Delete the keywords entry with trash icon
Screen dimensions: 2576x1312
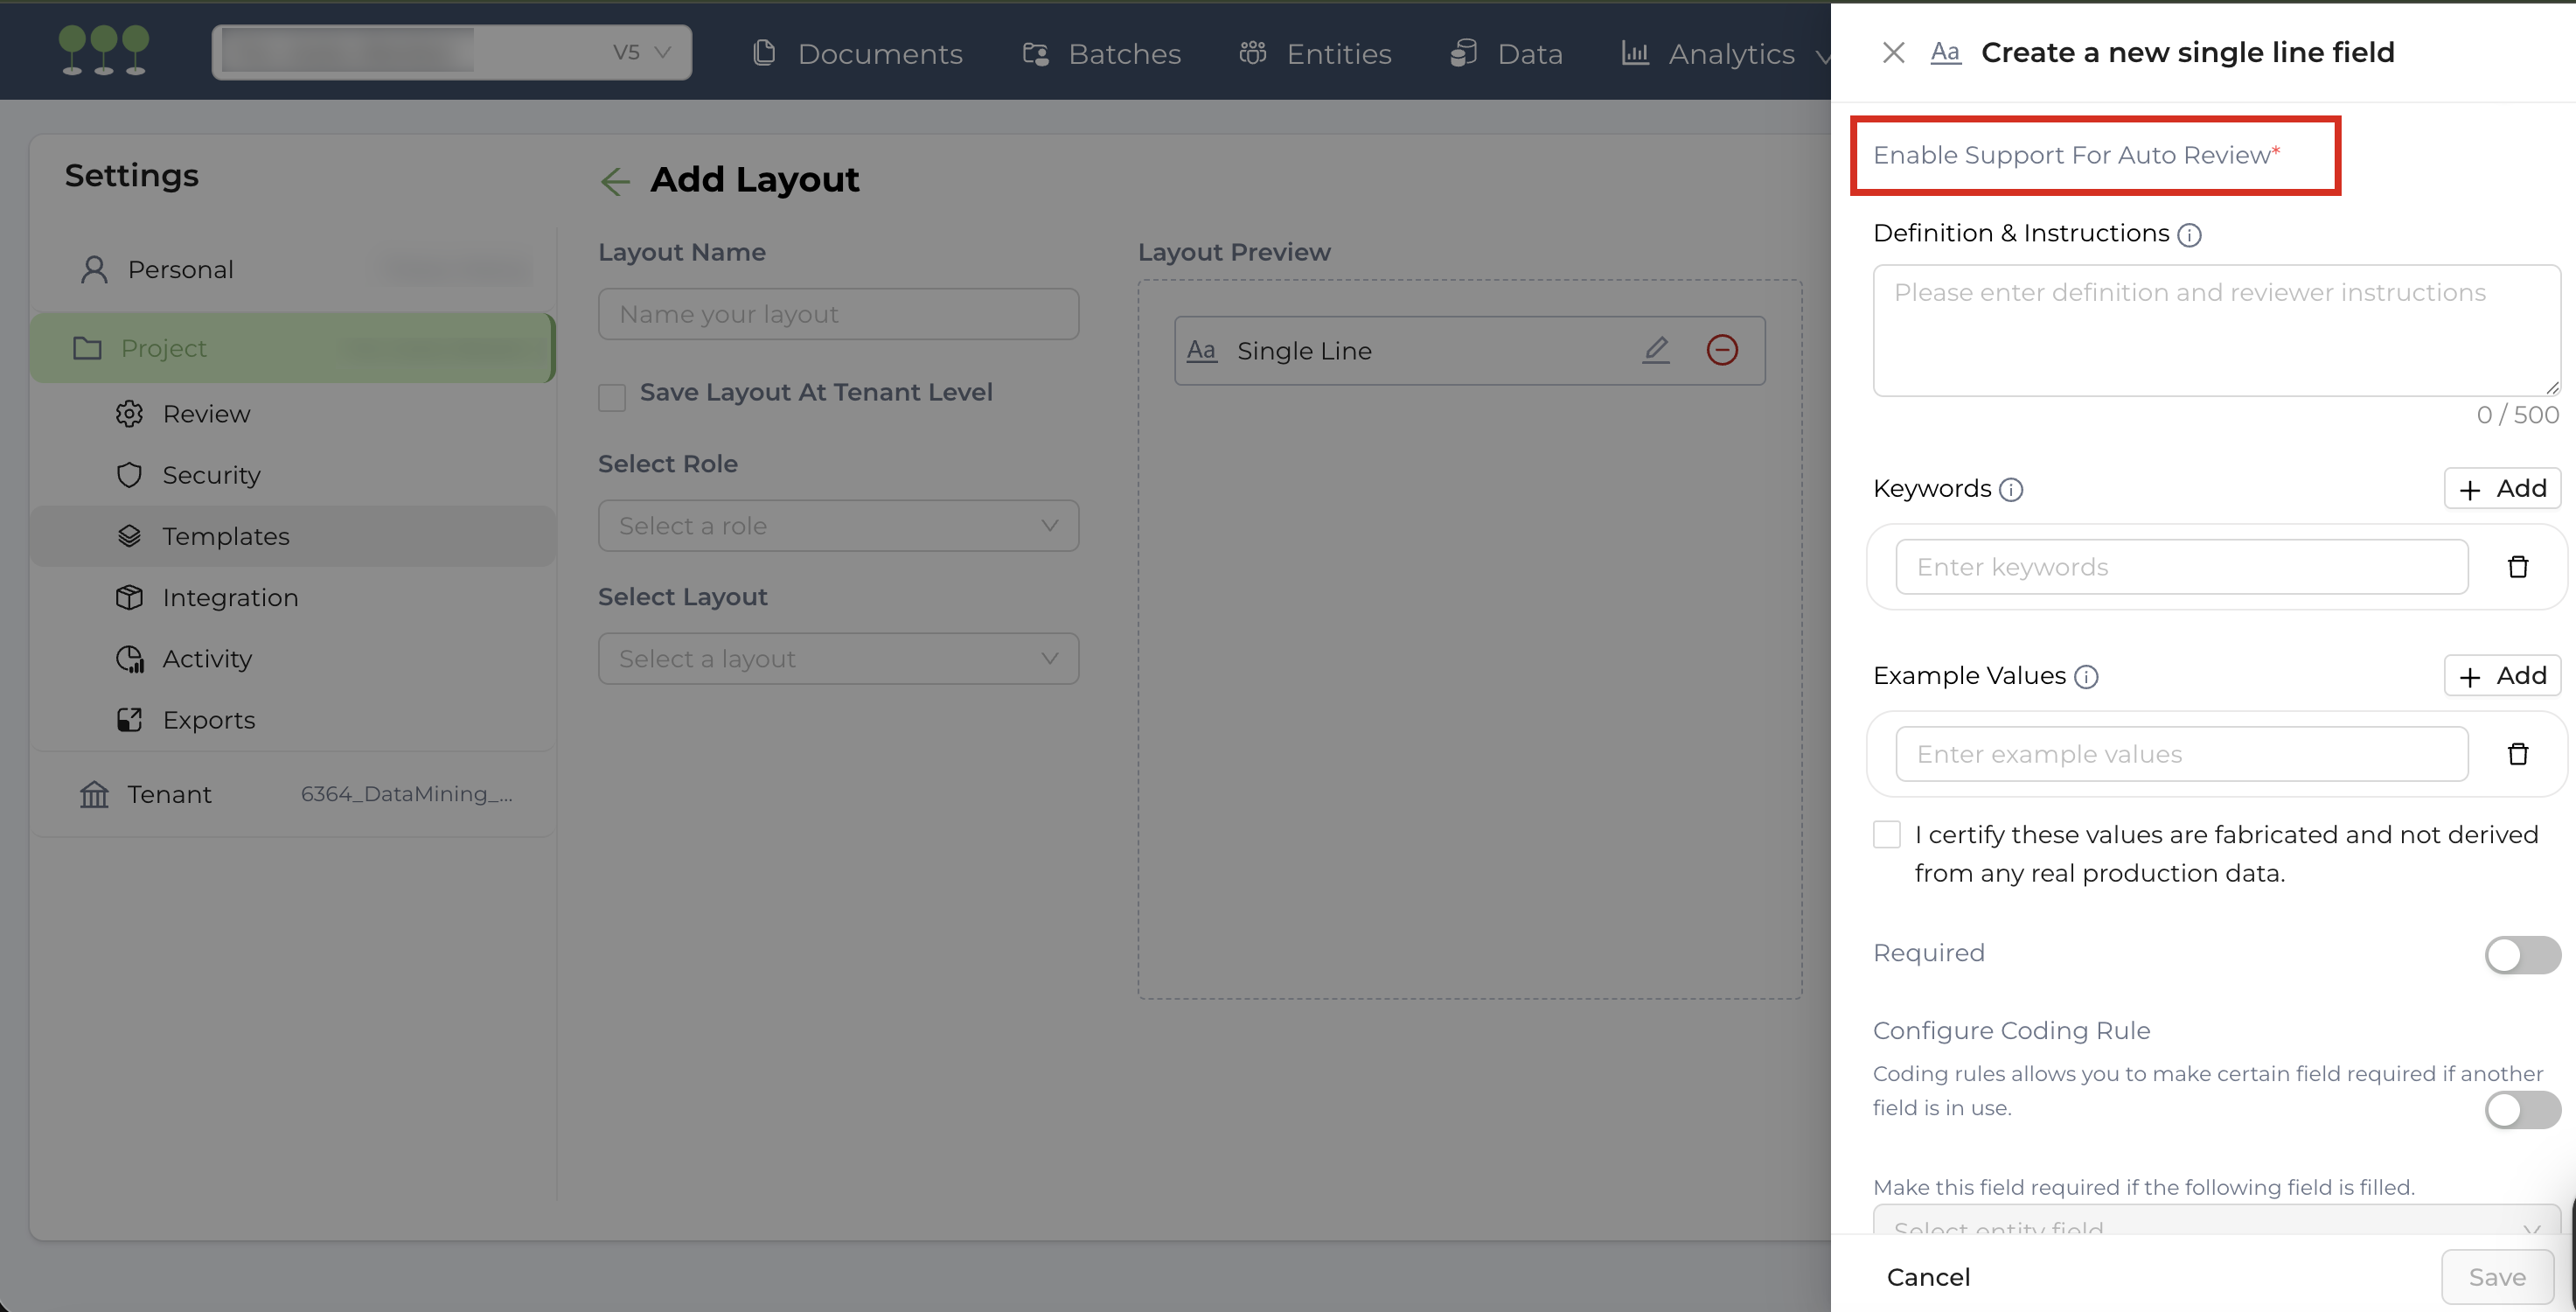(2517, 567)
